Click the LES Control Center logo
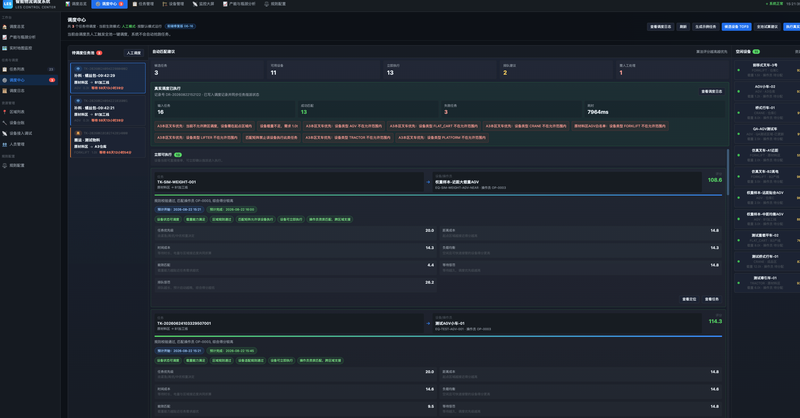800x418 pixels. click(7, 4)
